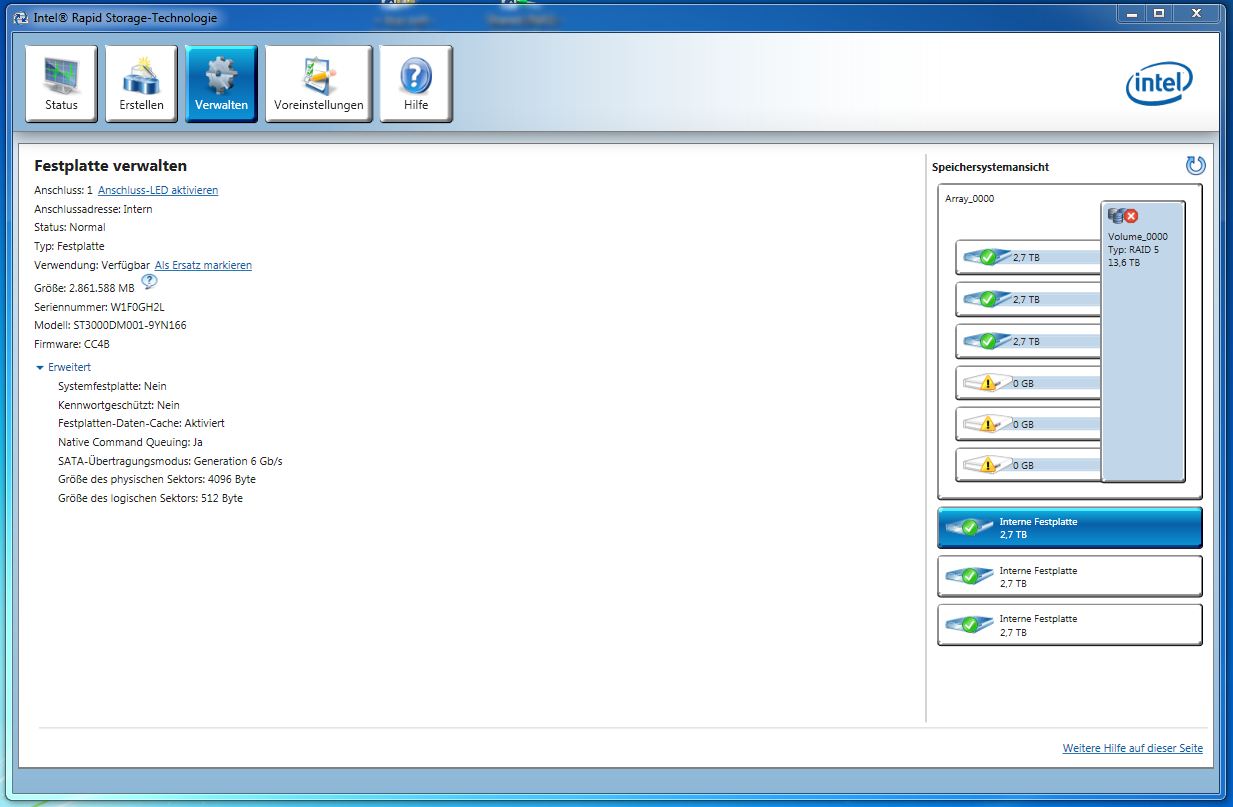Screen dimensions: 1233x807
Task: Open Weitere Hilfe auf dieser Seite
Action: click(1132, 748)
